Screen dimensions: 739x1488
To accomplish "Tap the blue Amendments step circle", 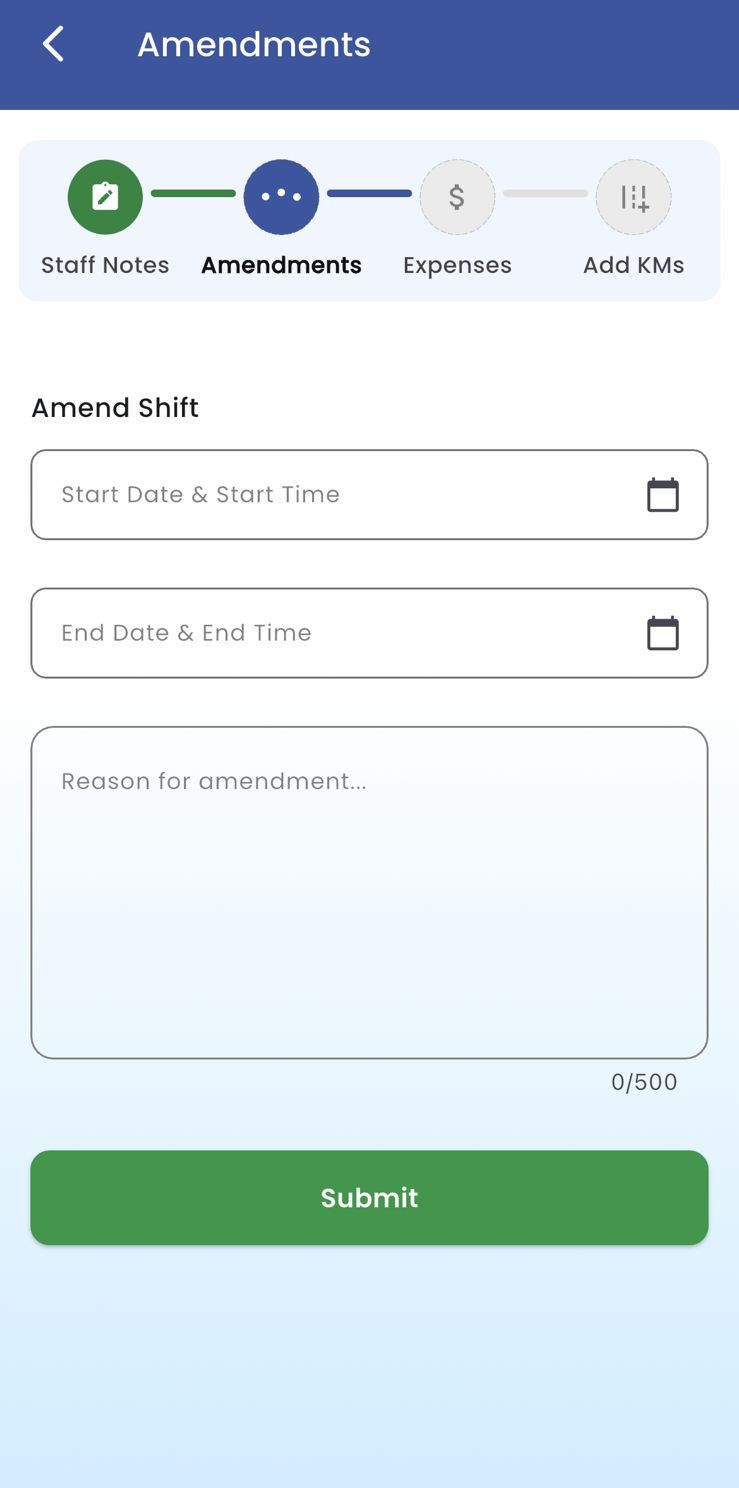I will (281, 197).
